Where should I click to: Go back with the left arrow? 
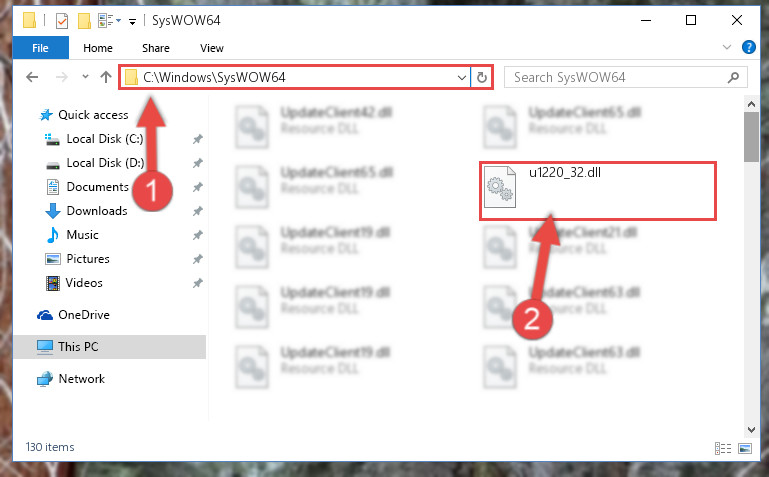pos(32,77)
